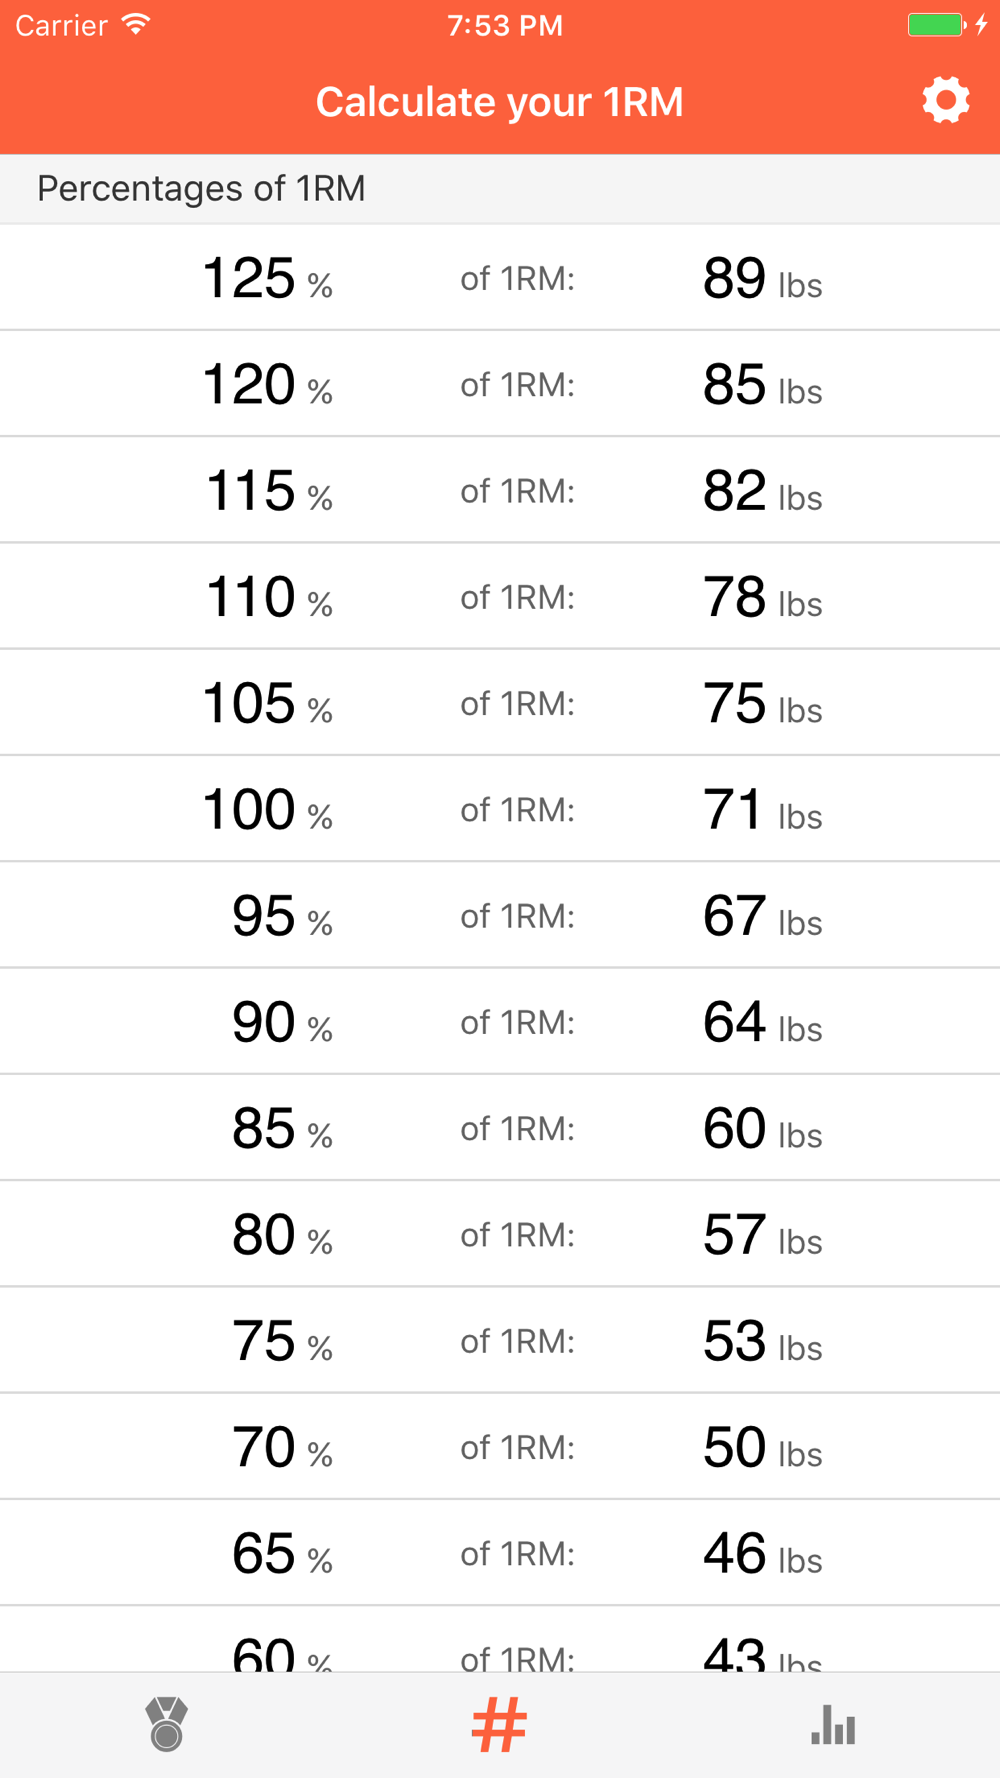This screenshot has width=1000, height=1778.
Task: Tap the 115% row showing 82 lbs
Action: [x=500, y=491]
